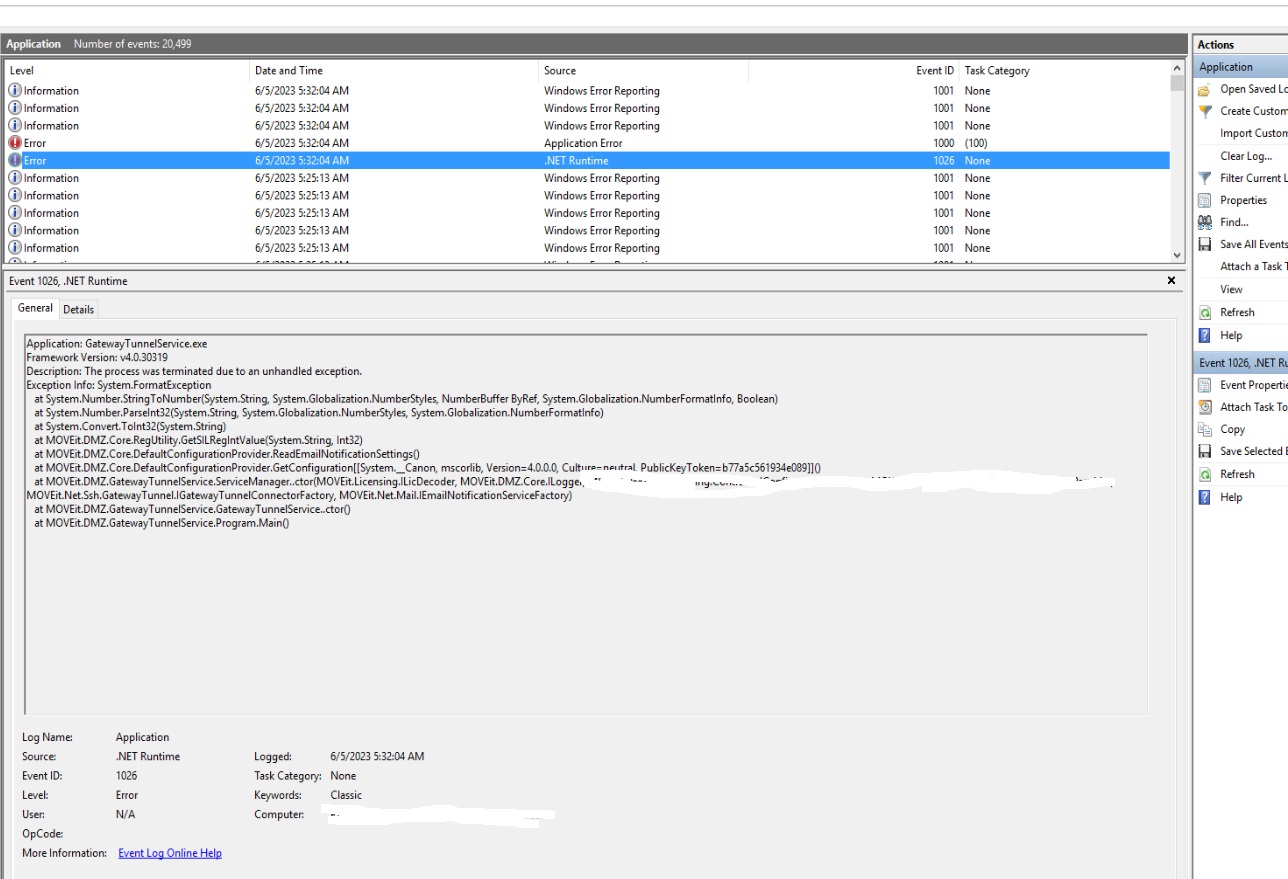
Task: Collapse the Event 1026 section header in Actions
Action: 1241,363
